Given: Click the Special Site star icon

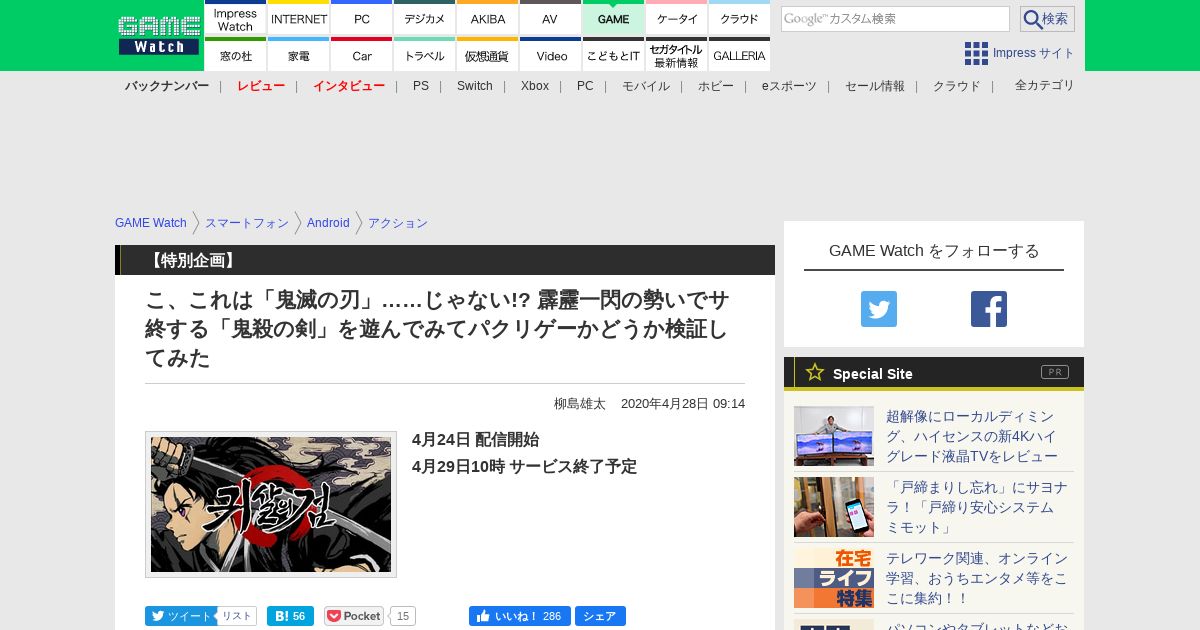Looking at the screenshot, I should click(815, 372).
